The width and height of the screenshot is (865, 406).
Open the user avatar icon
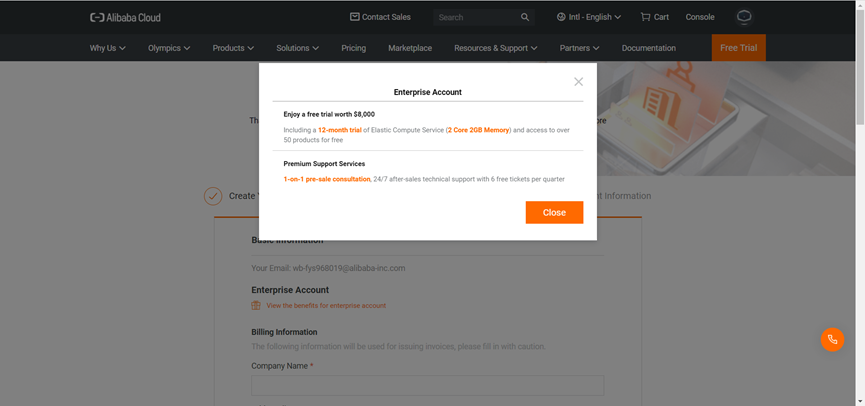coord(744,17)
